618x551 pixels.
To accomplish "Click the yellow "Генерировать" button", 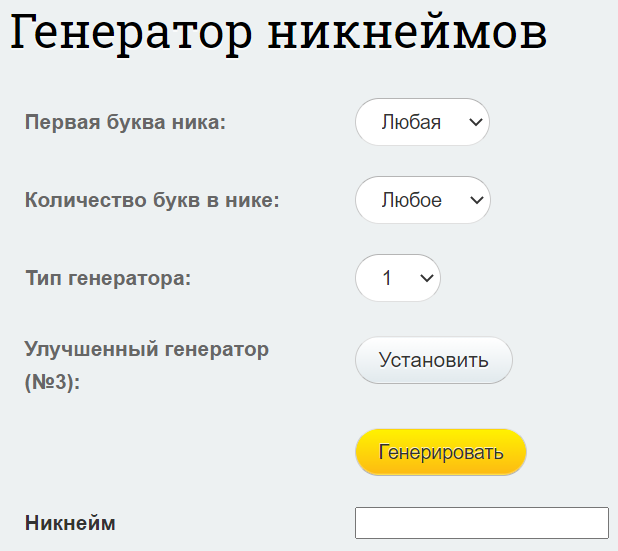I will point(441,452).
